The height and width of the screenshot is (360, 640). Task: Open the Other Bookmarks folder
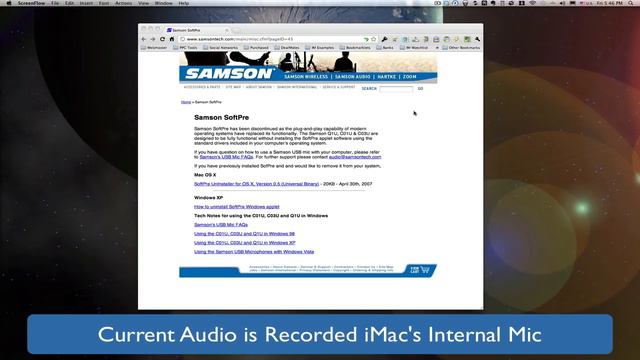pos(461,48)
